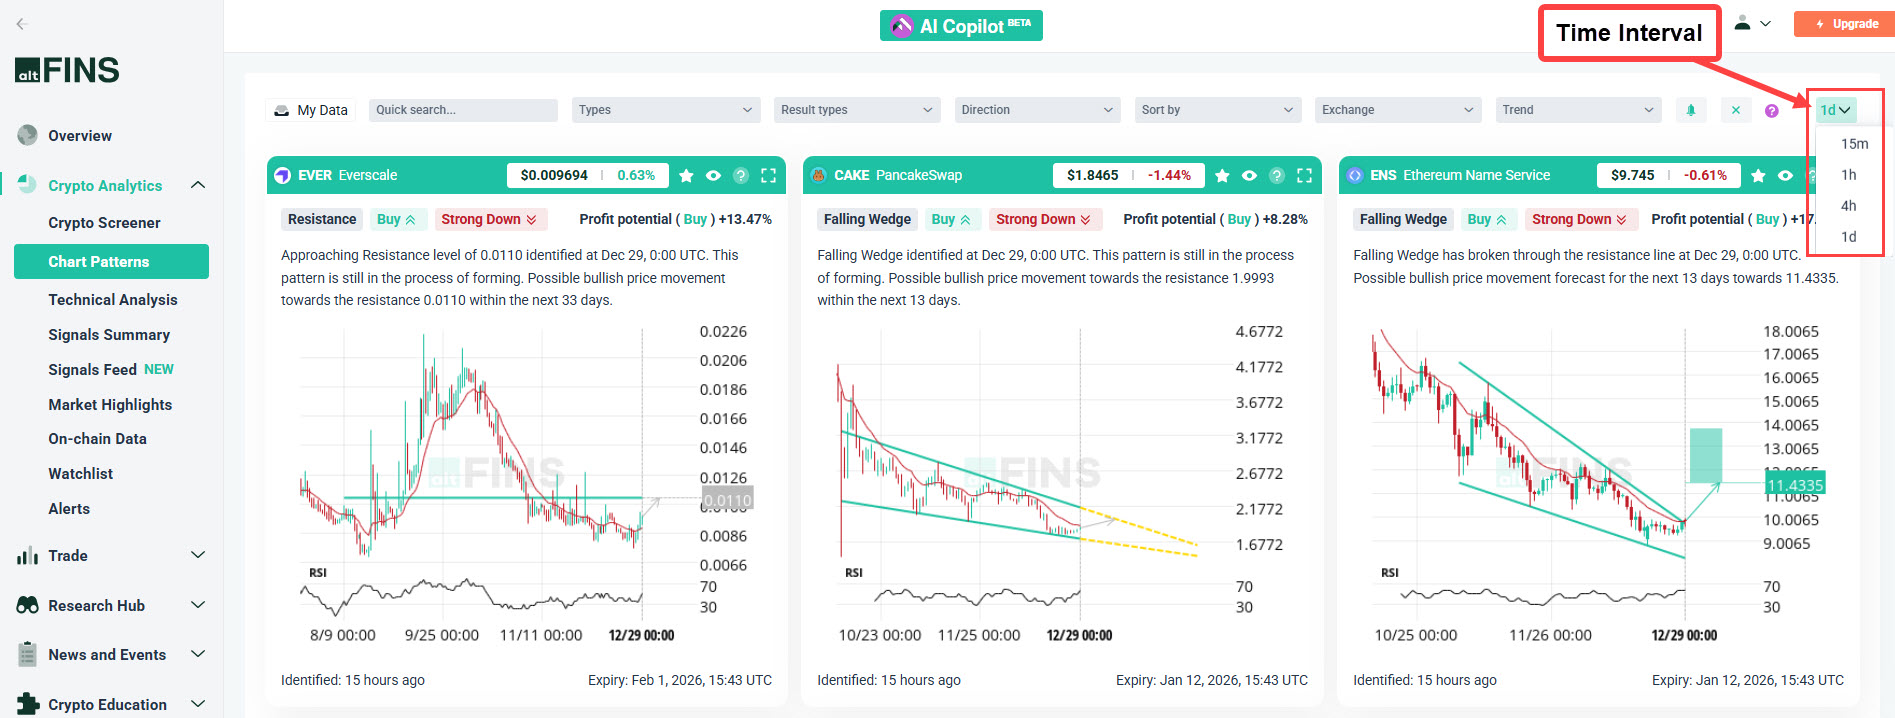Open the CAKE PancakeSwap price chart
This screenshot has height=718, width=1895.
tap(1062, 487)
